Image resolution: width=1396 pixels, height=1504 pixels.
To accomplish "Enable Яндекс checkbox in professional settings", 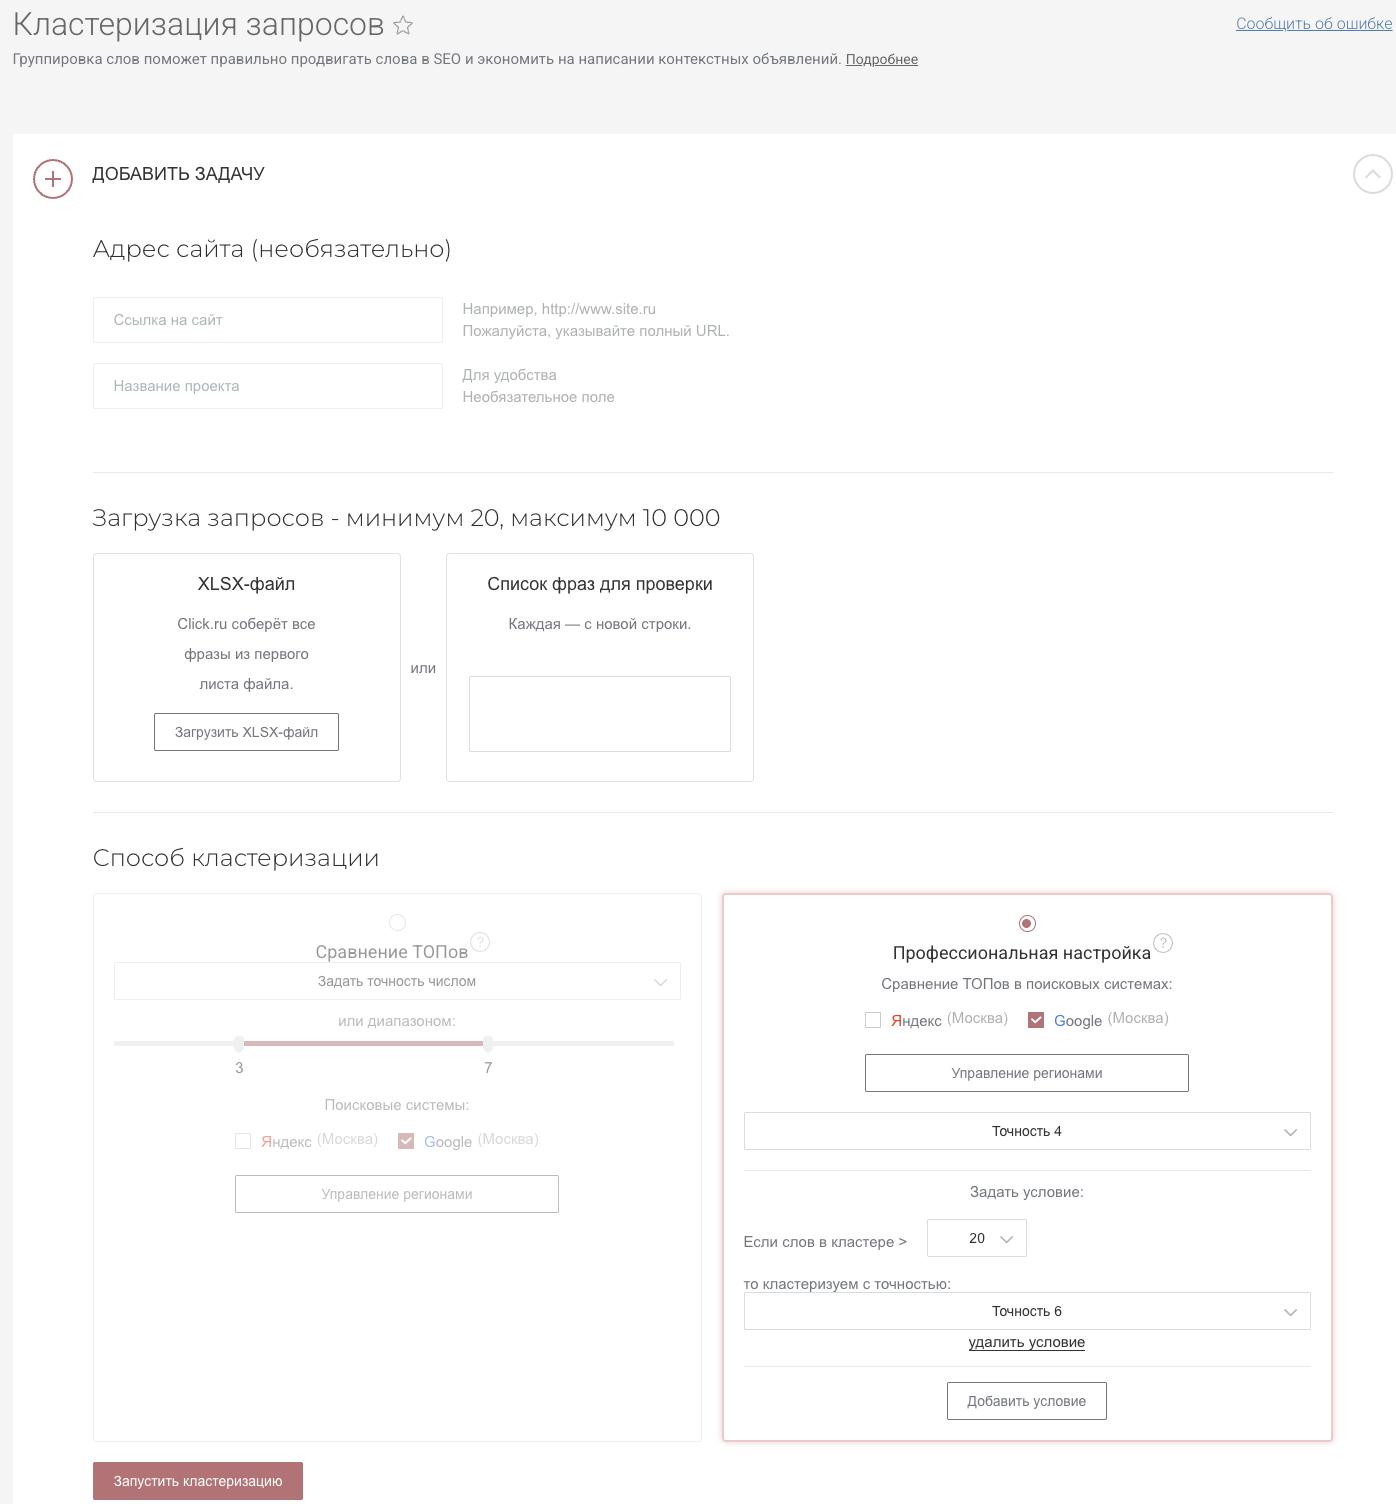I will pyautogui.click(x=873, y=1020).
